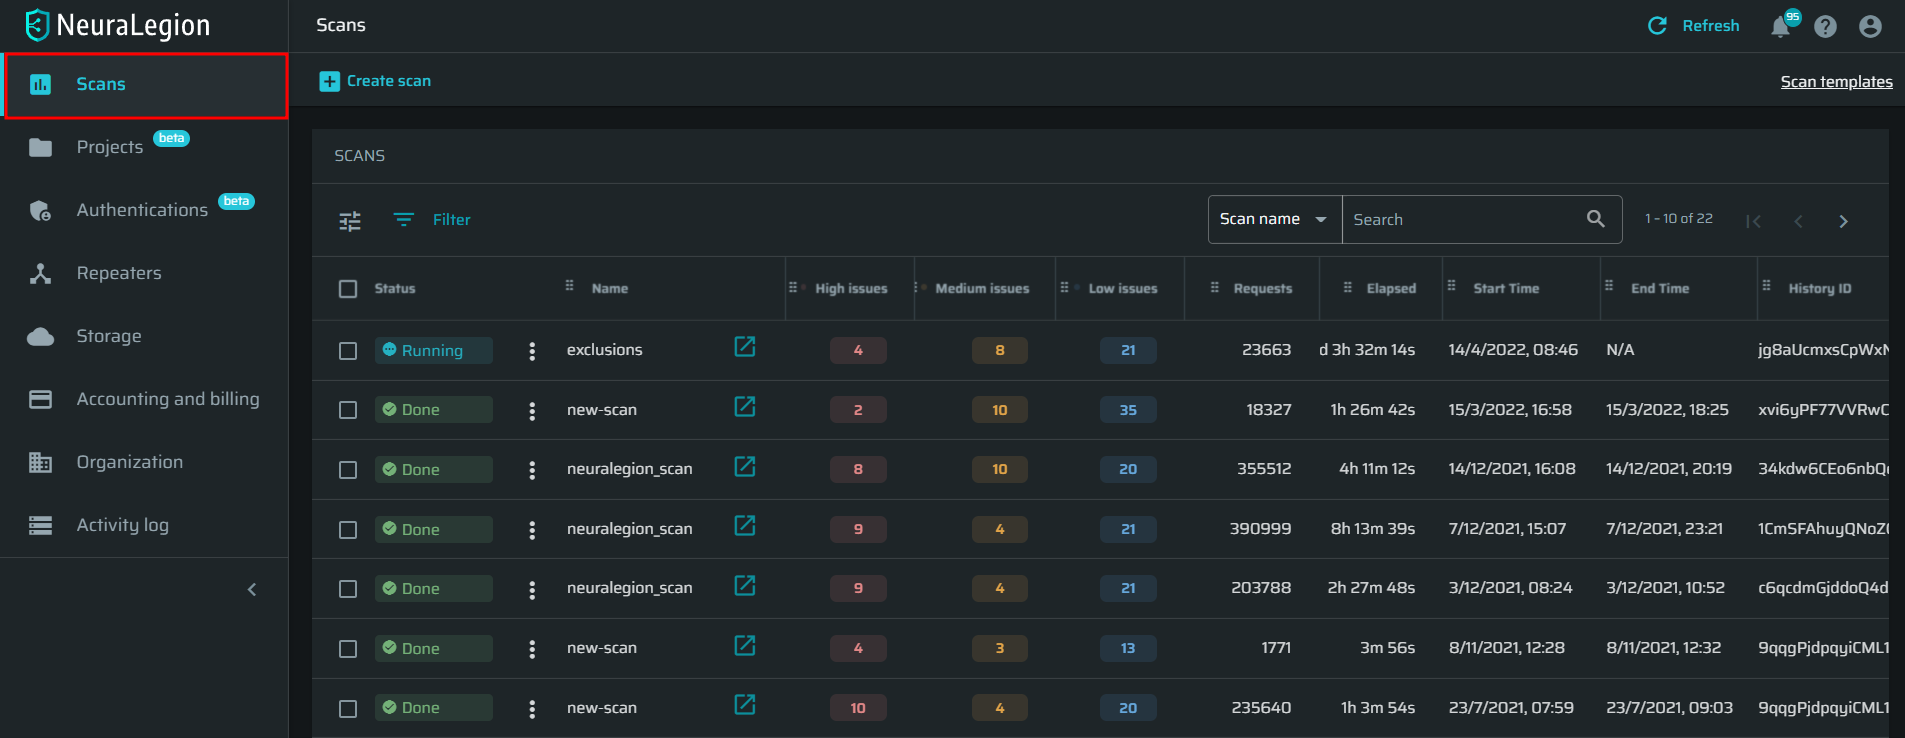The height and width of the screenshot is (738, 1905).
Task: Select checkbox for 15/3/2022 new-scan
Action: point(348,410)
